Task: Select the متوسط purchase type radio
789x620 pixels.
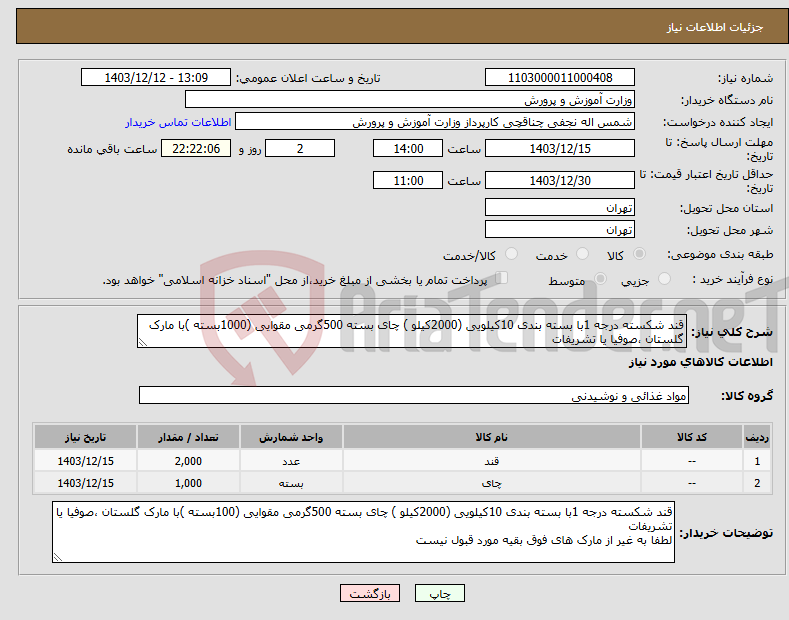Action: [x=600, y=278]
